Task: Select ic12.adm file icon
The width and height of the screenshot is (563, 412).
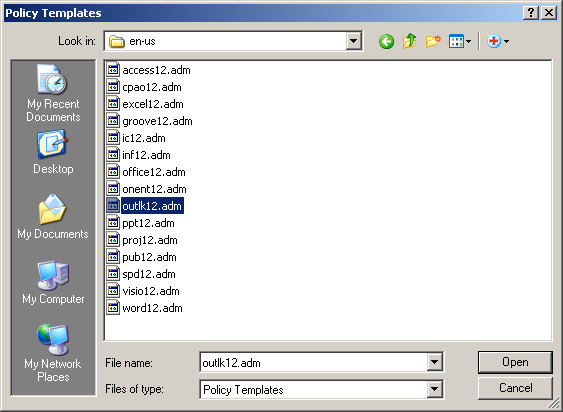Action: tap(113, 138)
